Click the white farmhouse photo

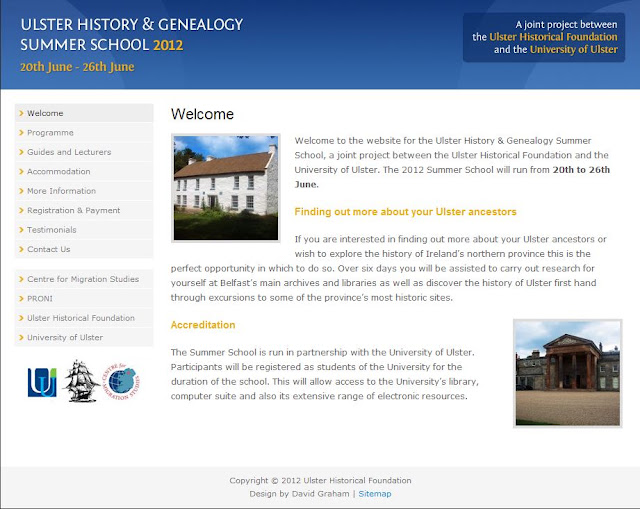point(226,188)
